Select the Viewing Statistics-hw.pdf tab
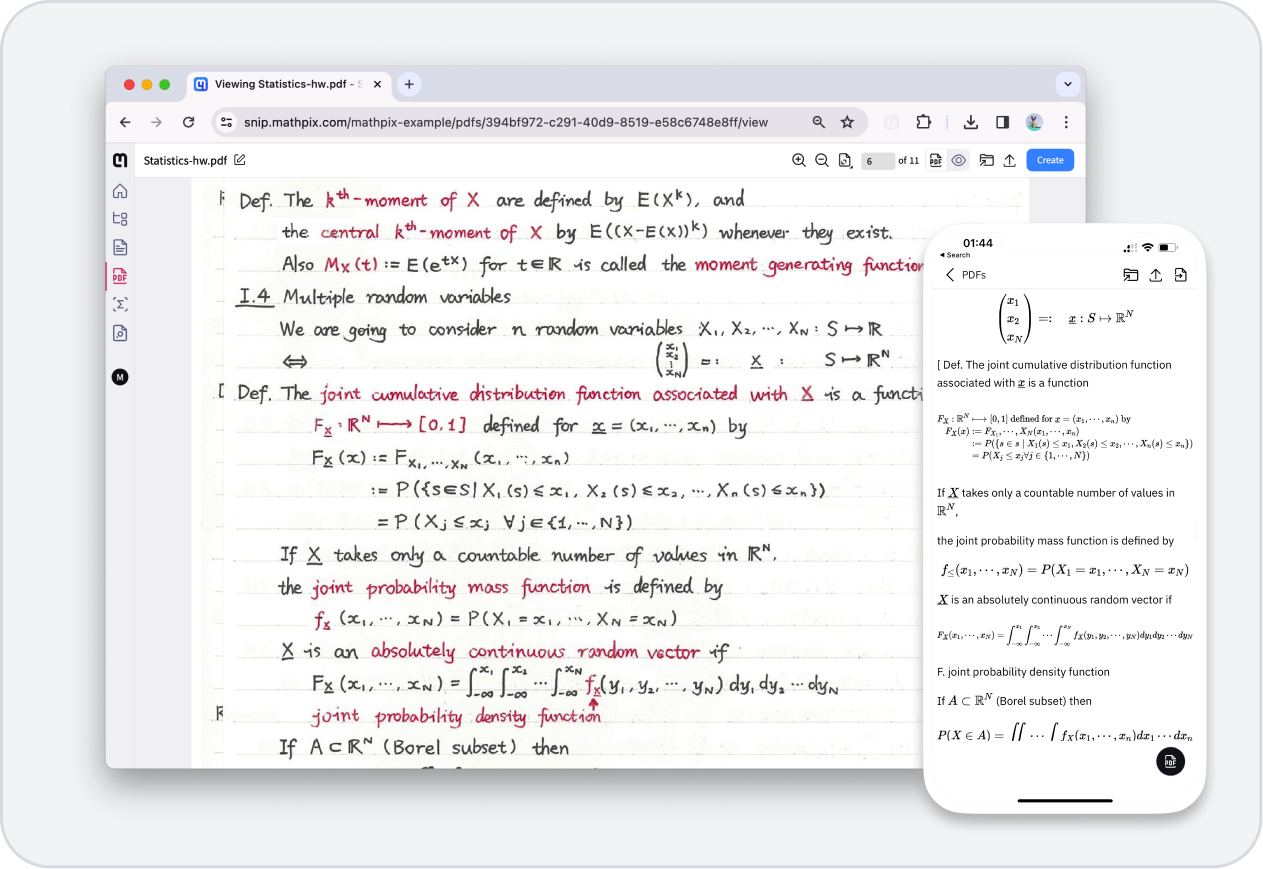This screenshot has height=869, width=1263. tap(288, 85)
